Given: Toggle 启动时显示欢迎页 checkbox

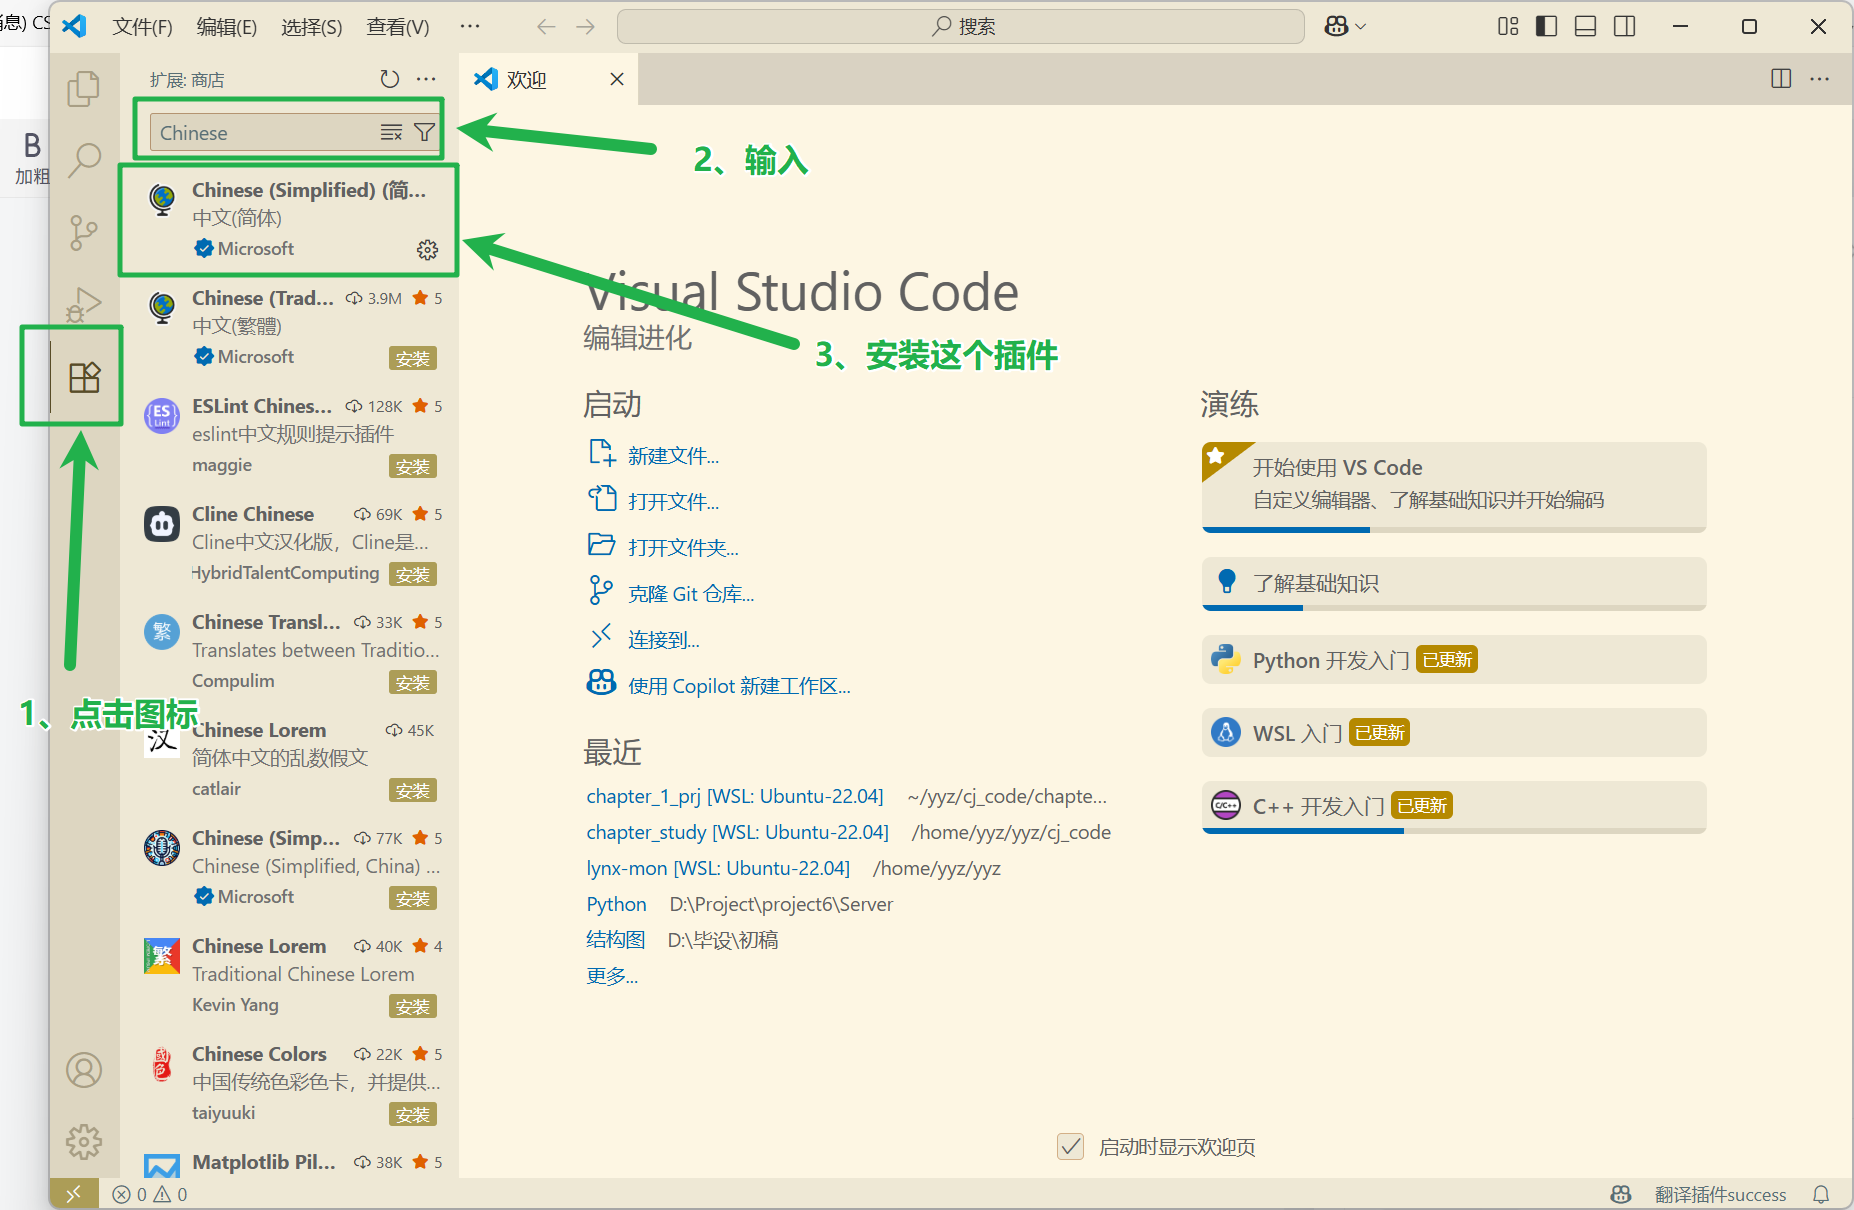Looking at the screenshot, I should (x=1070, y=1146).
